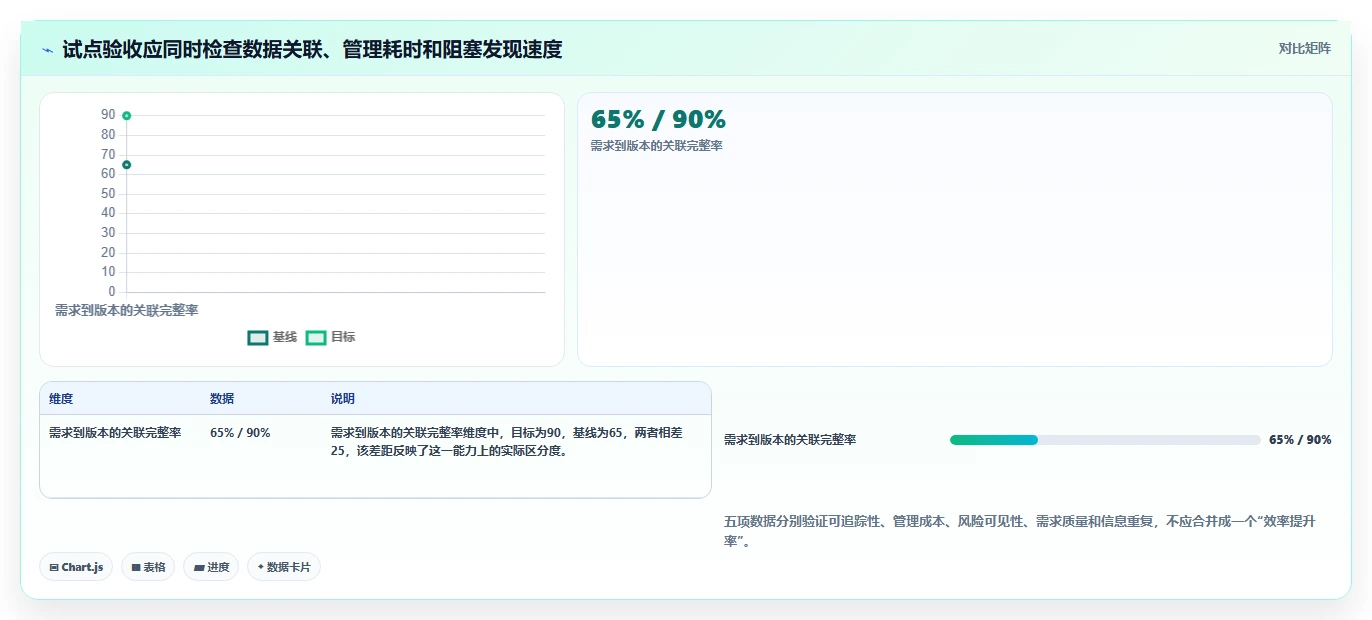Click the 需求到版本的关联完整率 table cell
Viewport: 1372px width, 620px height.
[115, 433]
